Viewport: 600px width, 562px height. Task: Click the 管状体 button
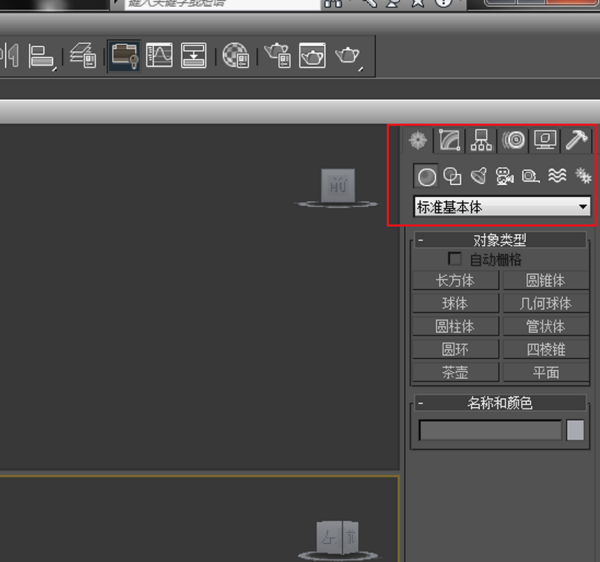point(546,327)
